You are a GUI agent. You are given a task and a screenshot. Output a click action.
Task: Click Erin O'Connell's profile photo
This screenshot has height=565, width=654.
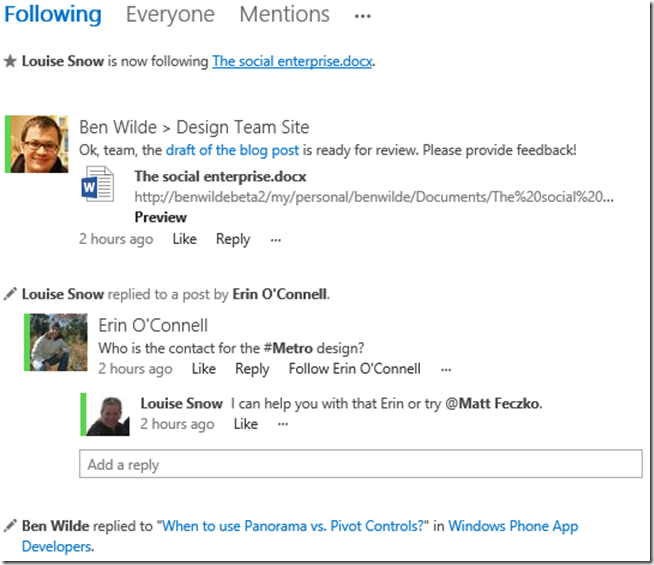57,342
